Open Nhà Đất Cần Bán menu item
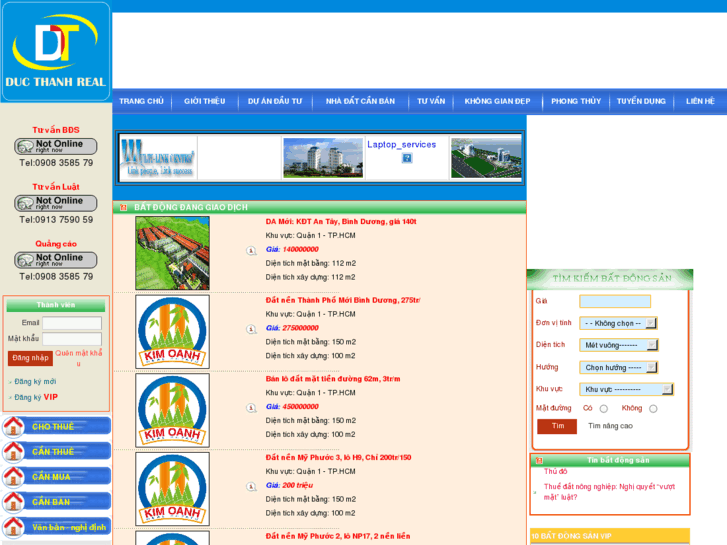Viewport: 727px width, 545px height. [x=360, y=101]
